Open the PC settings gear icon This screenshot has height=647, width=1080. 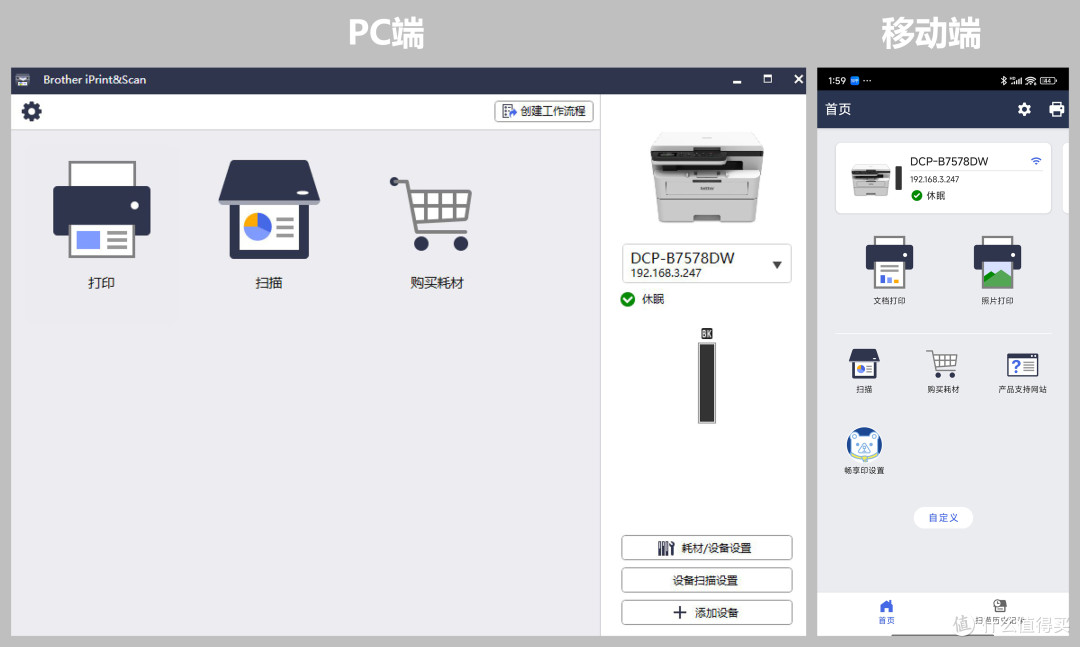32,111
